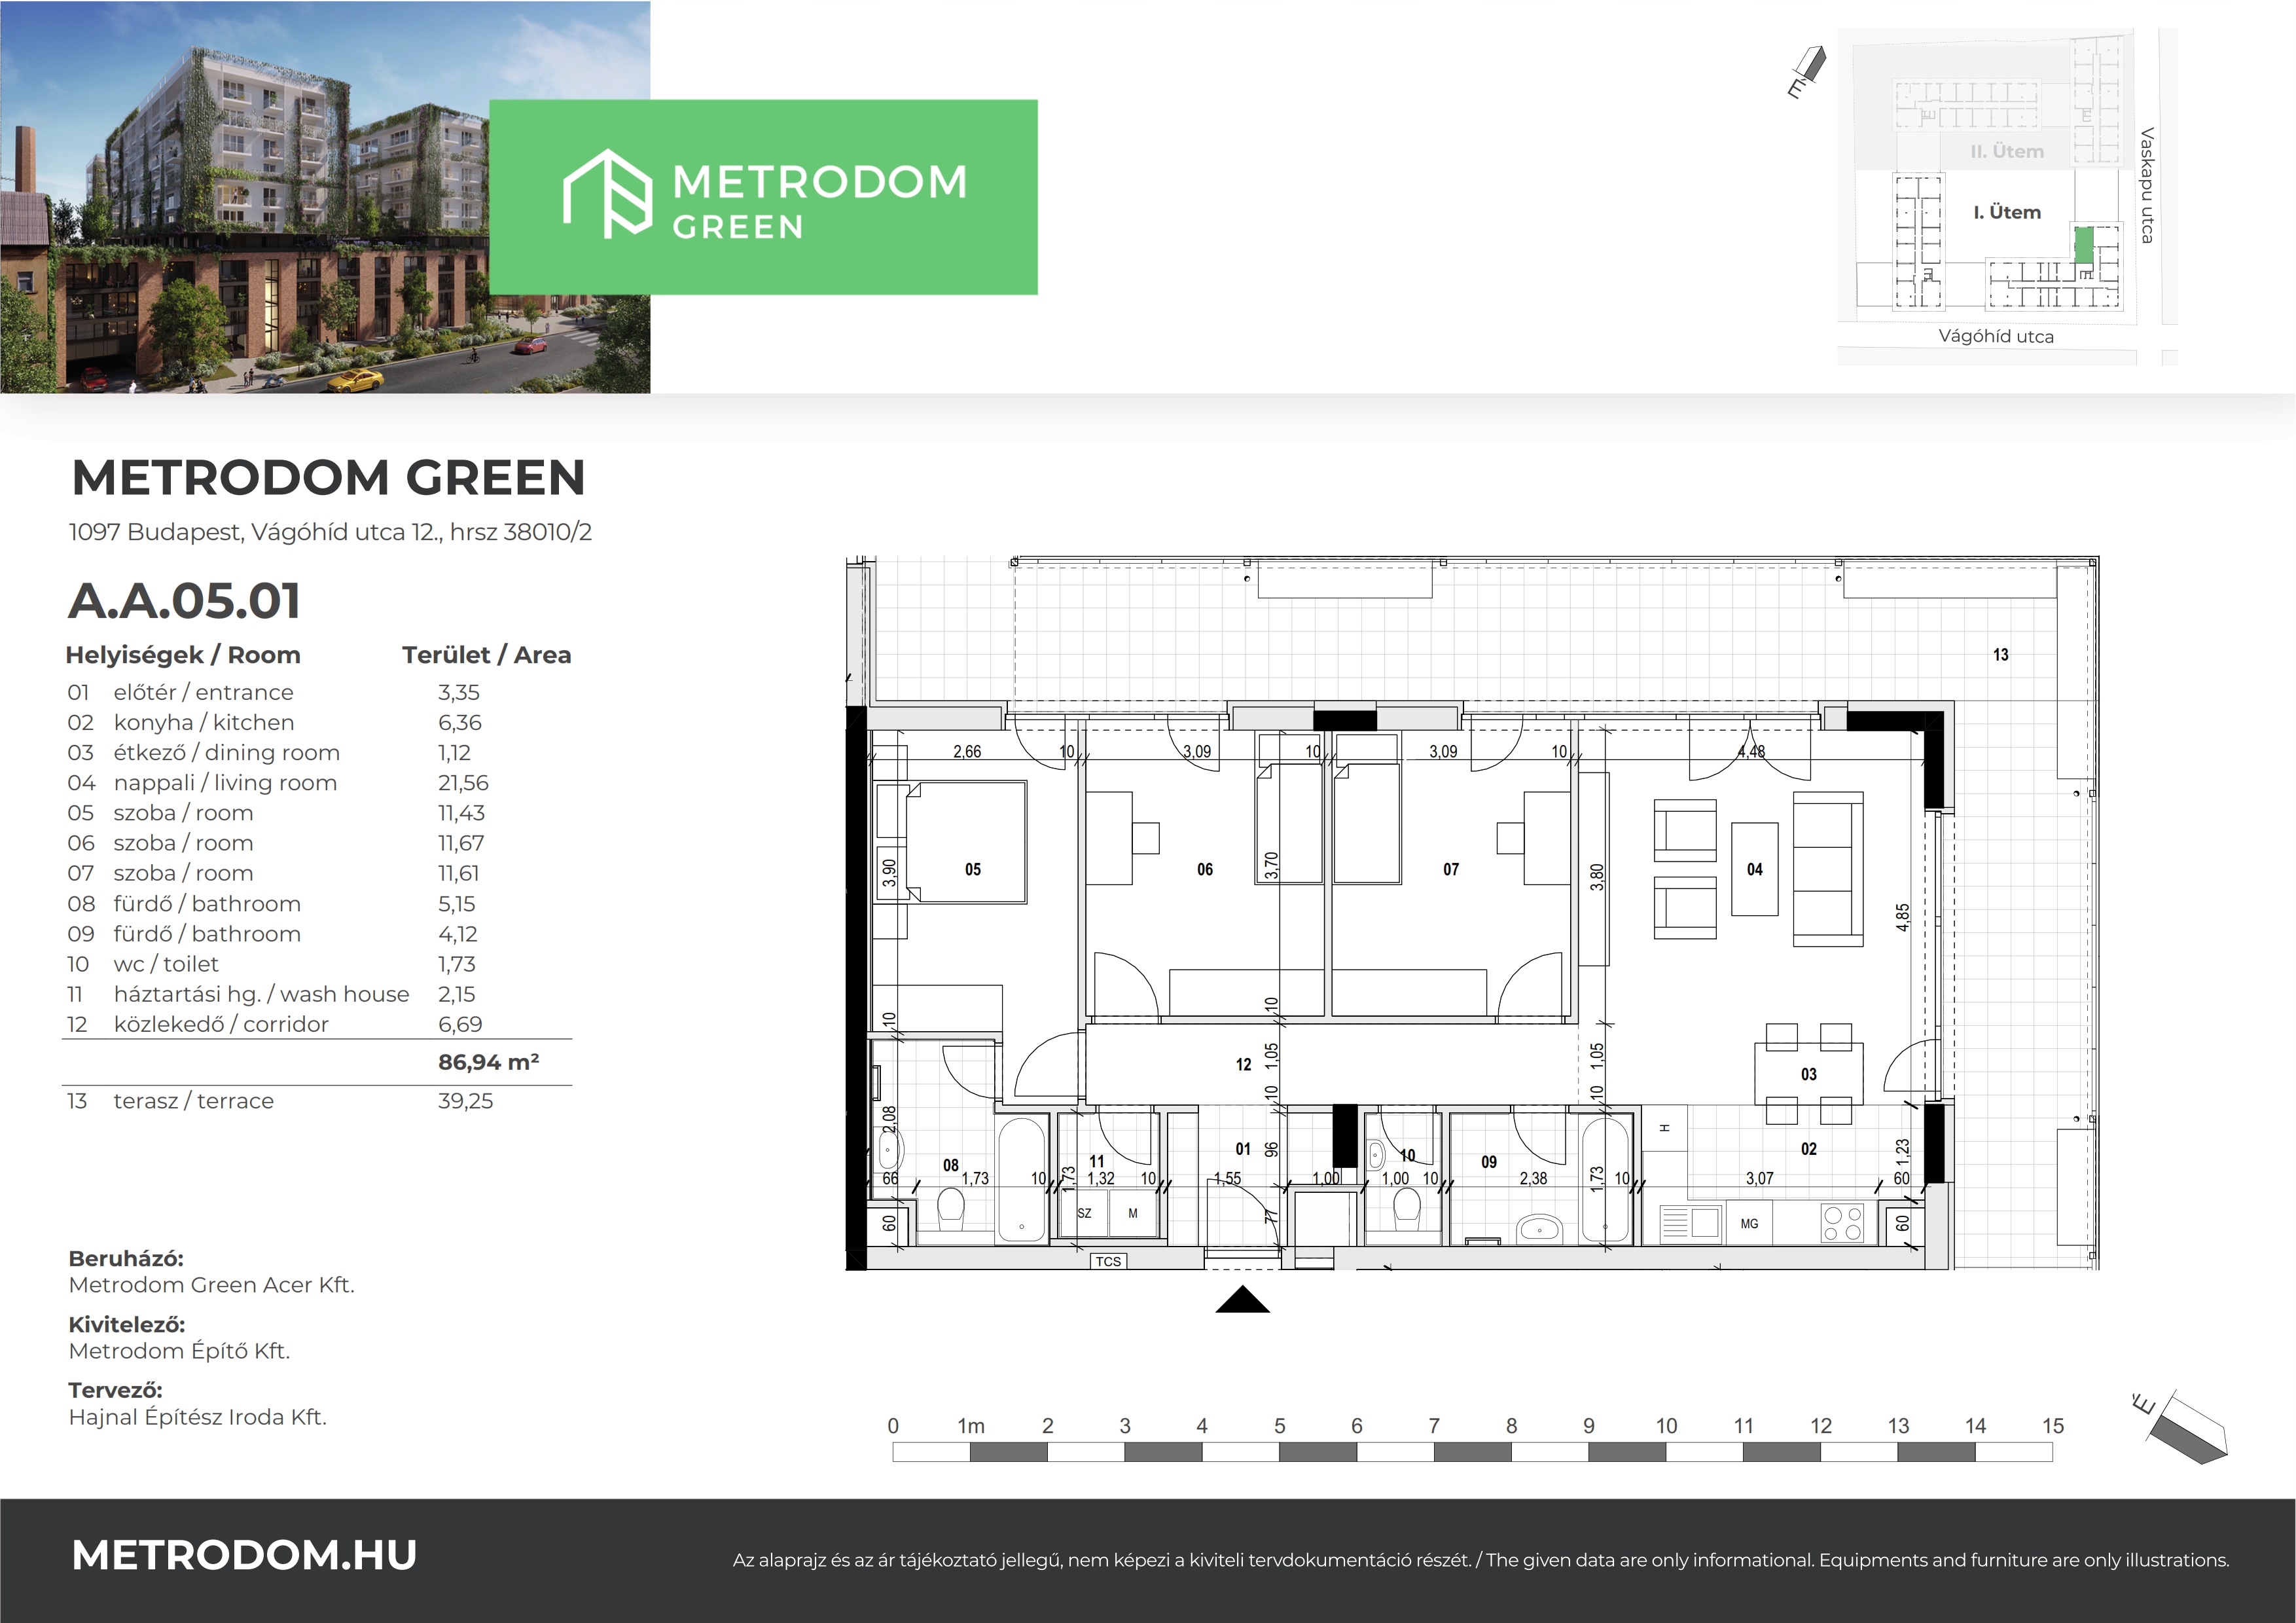The image size is (2296, 1623).
Task: Click the four-burner stove symbol in kitchen
Action: pos(1843,1224)
